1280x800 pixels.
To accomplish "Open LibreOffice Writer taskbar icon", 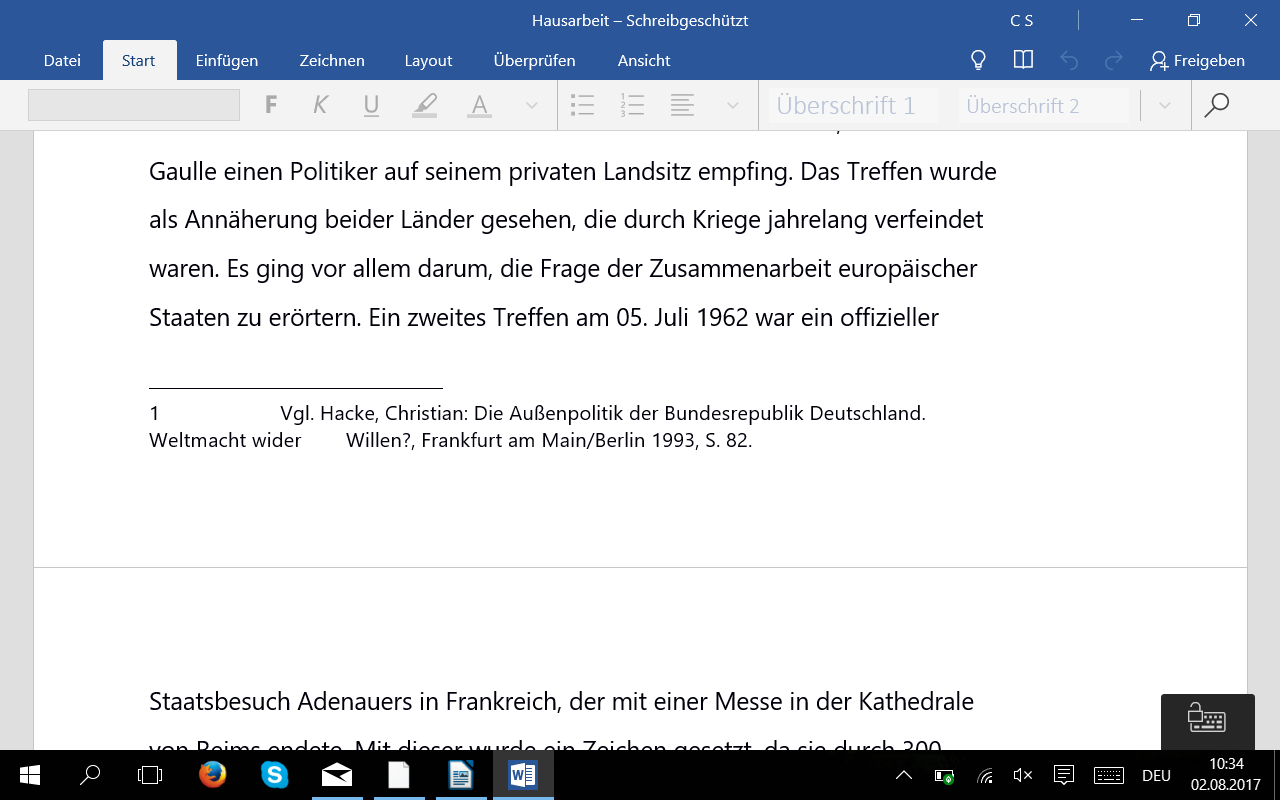I will click(460, 775).
